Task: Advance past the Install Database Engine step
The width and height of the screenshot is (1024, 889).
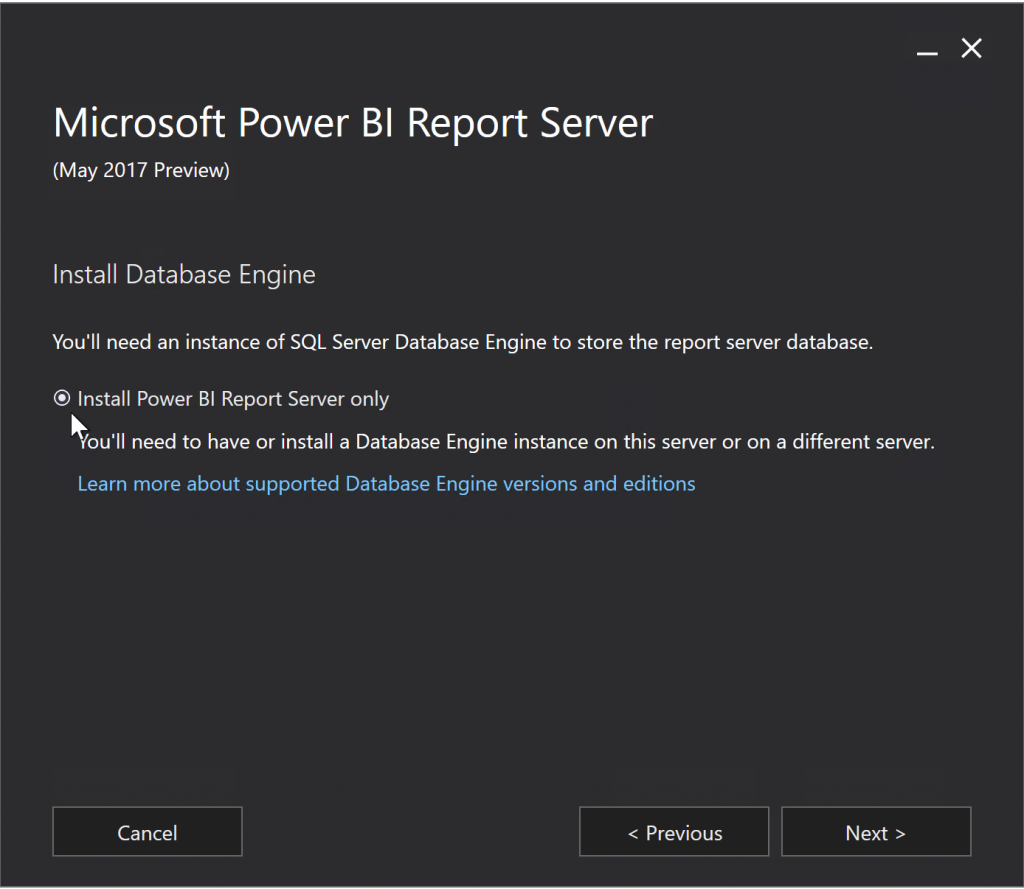Action: (x=875, y=832)
